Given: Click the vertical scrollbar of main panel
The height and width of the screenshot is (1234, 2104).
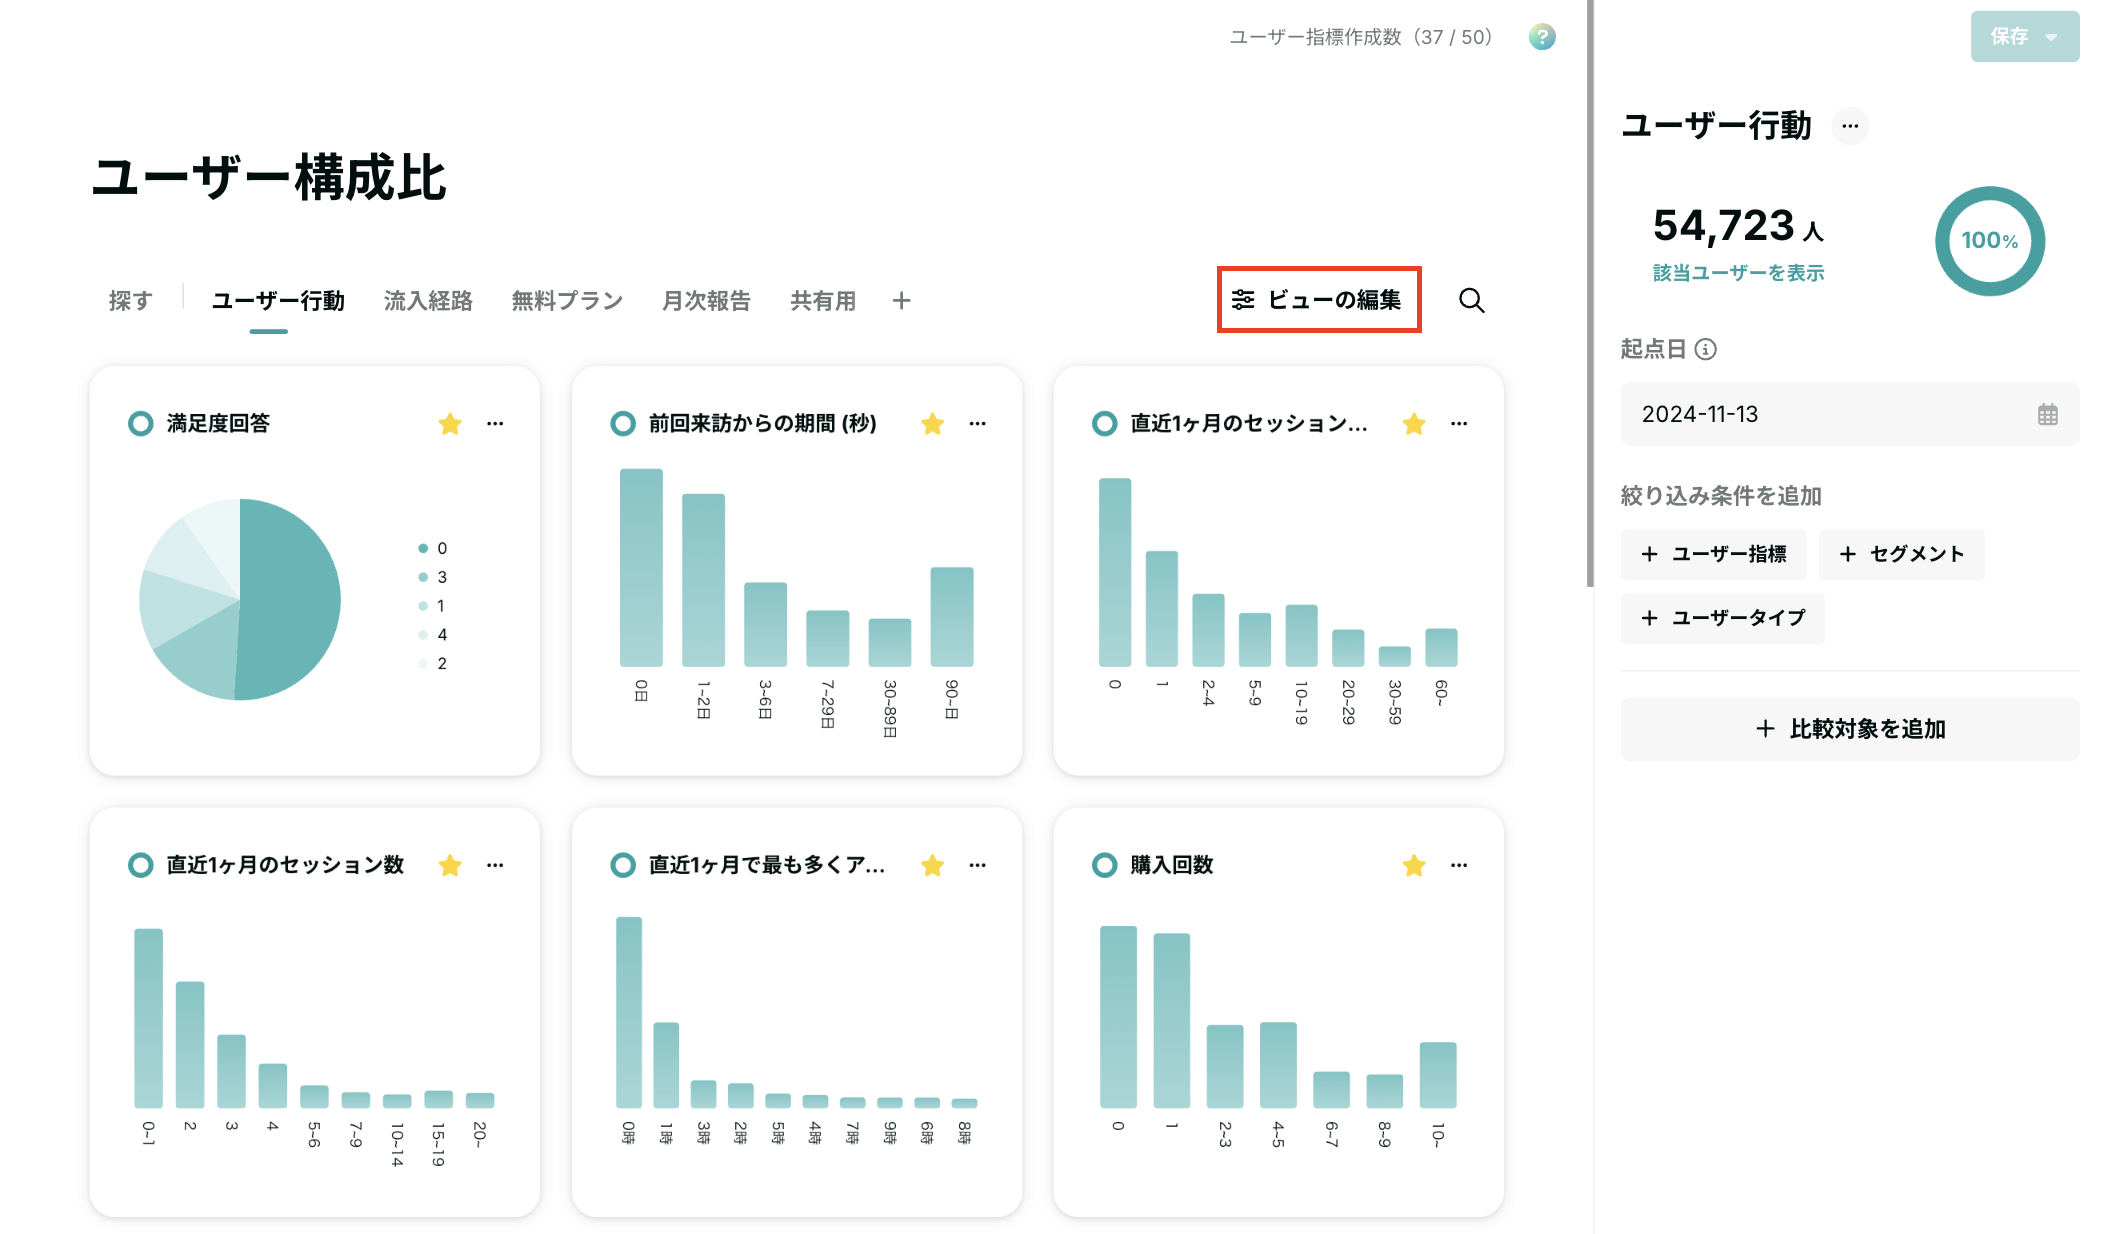Looking at the screenshot, I should (x=1590, y=293).
